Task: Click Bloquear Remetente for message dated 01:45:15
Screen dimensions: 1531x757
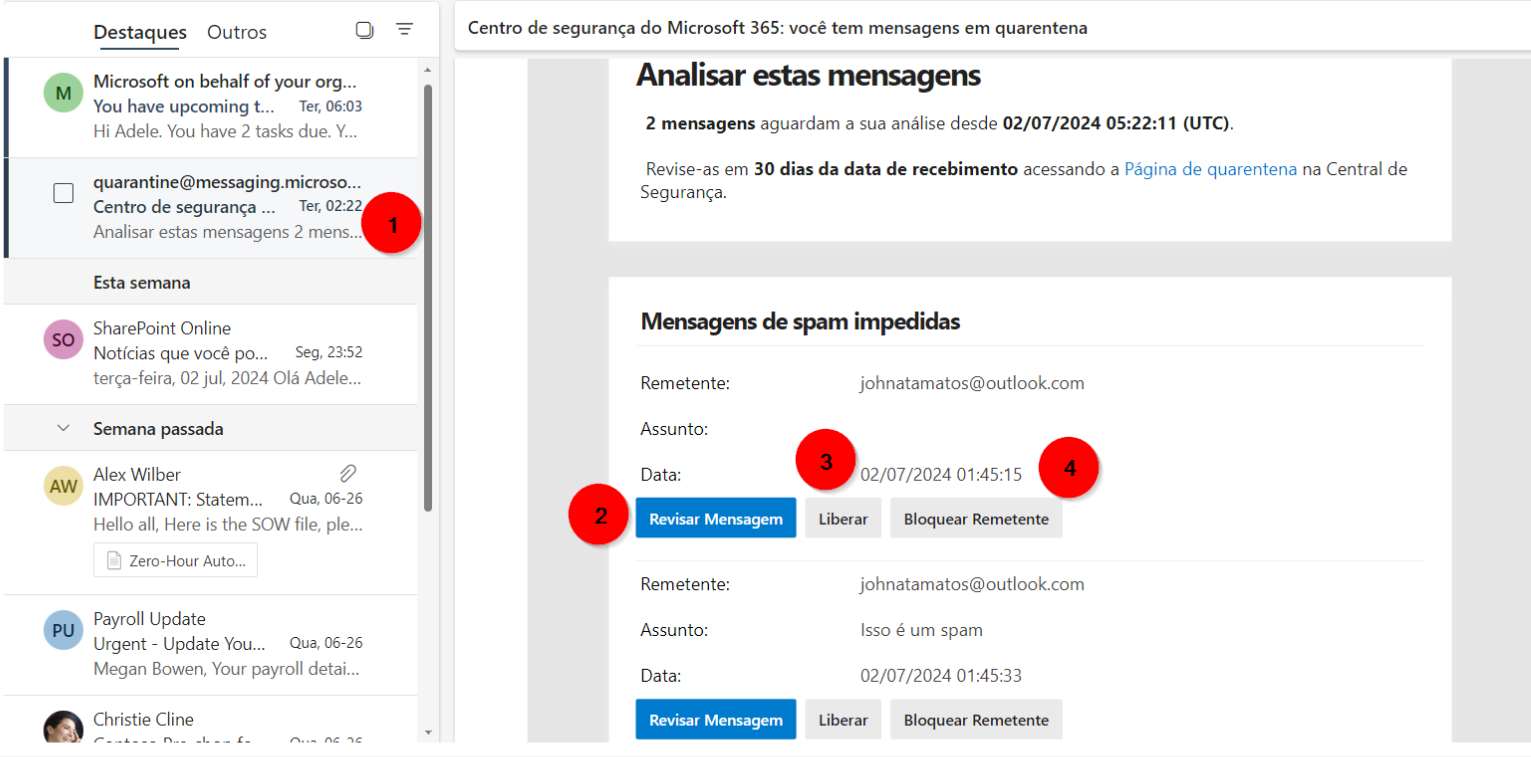Action: click(976, 518)
